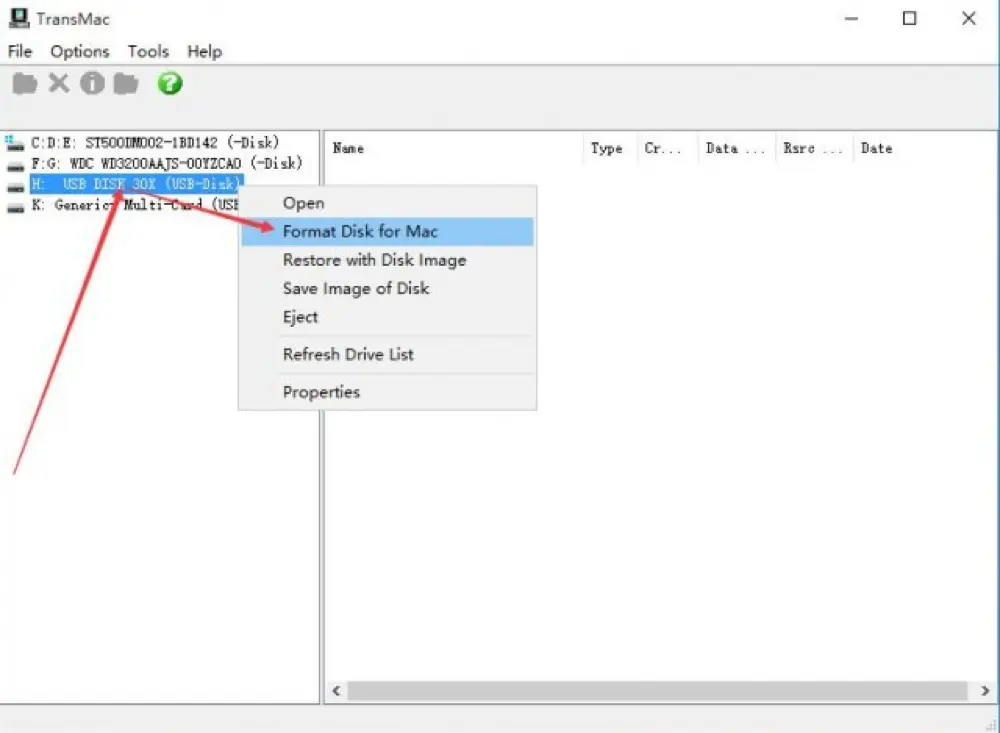1000x733 pixels.
Task: Click the Data ... column header
Action: coord(737,148)
